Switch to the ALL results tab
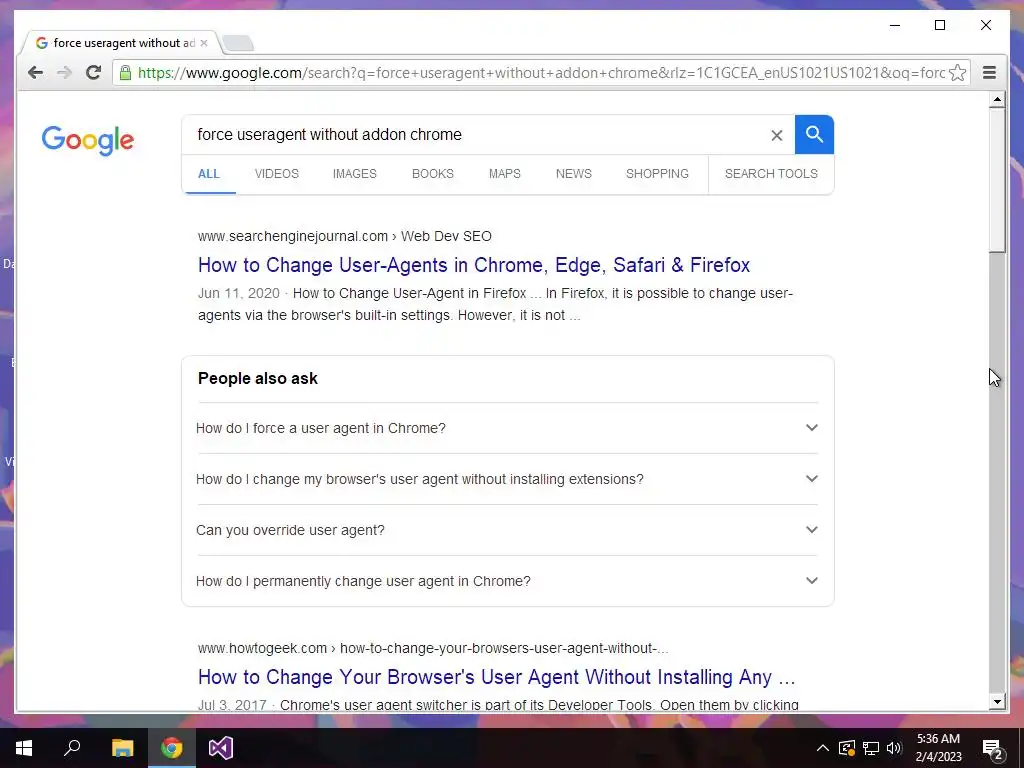Image resolution: width=1024 pixels, height=768 pixels. click(x=209, y=174)
